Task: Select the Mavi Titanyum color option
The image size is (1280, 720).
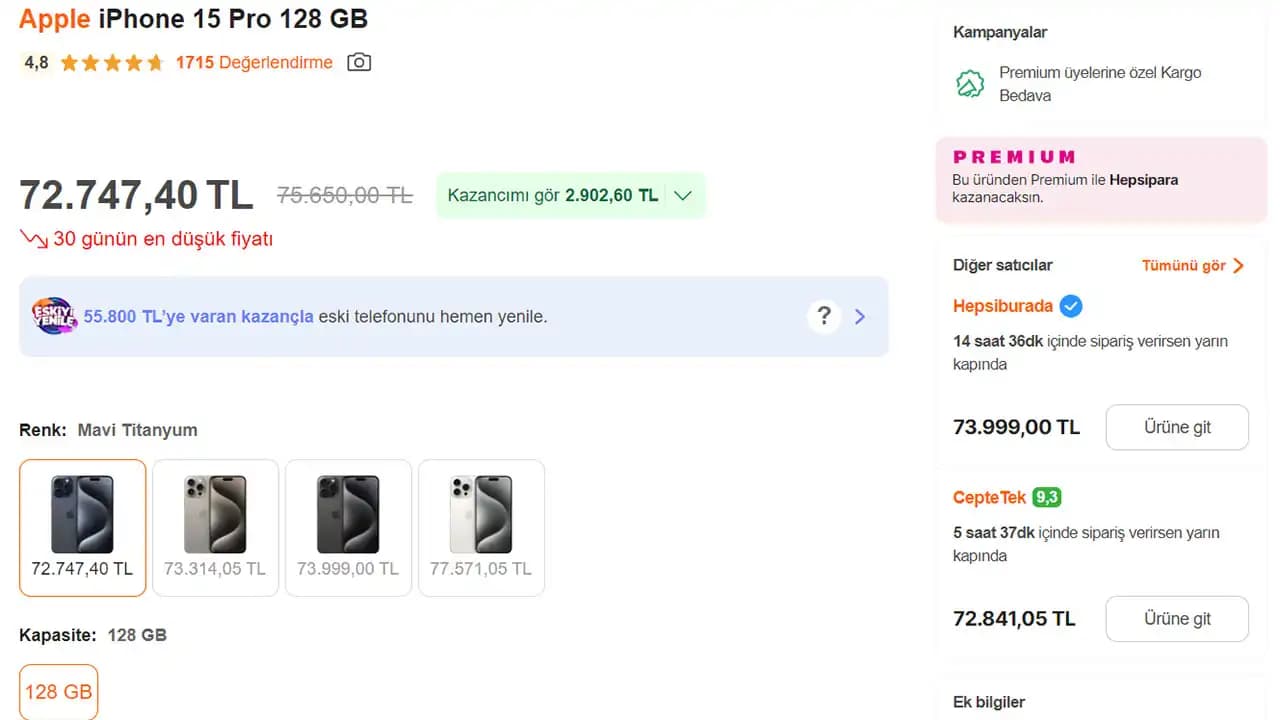Action: coord(82,528)
